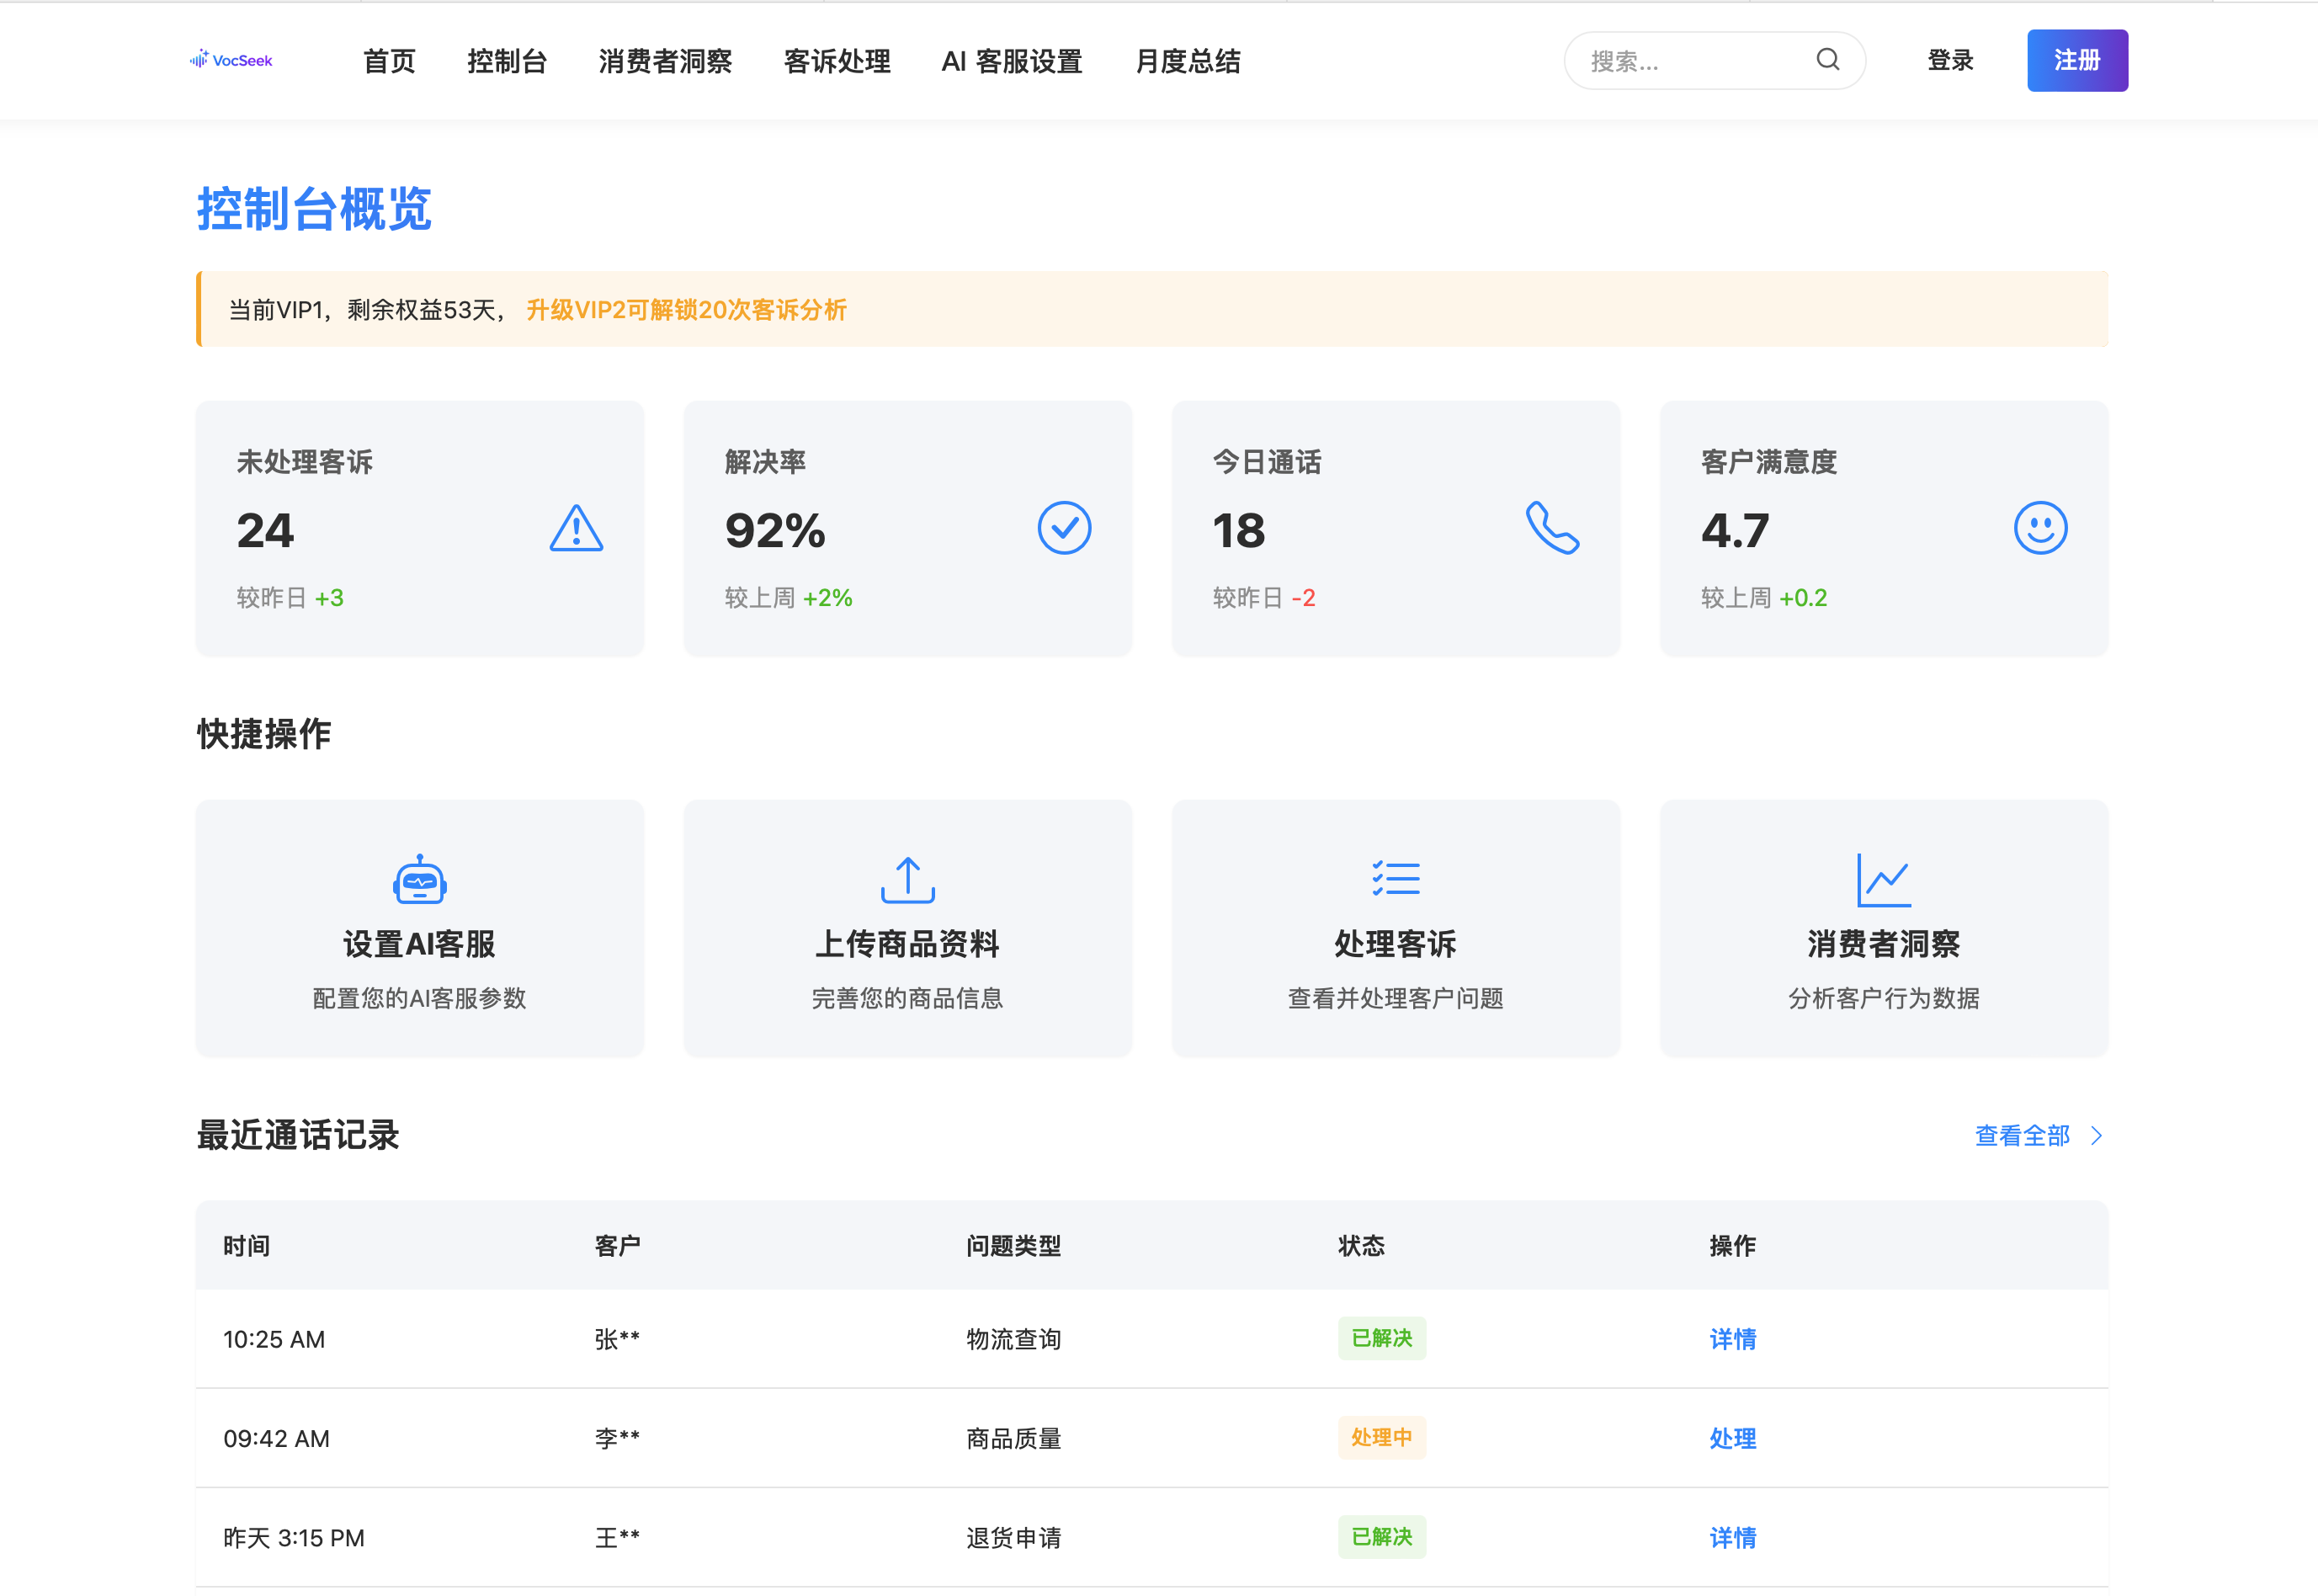
Task: Open the 升级VIP2 upgrade link
Action: [x=686, y=310]
